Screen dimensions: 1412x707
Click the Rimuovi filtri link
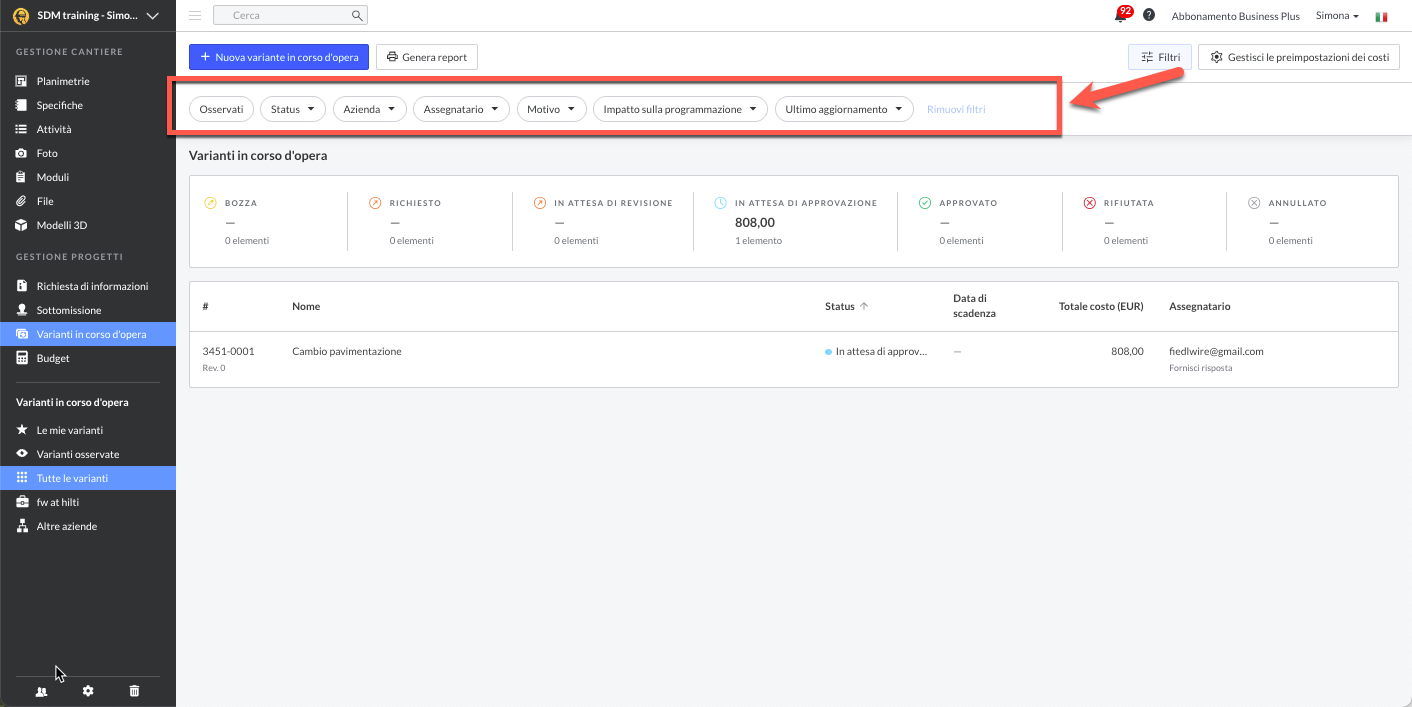(956, 109)
